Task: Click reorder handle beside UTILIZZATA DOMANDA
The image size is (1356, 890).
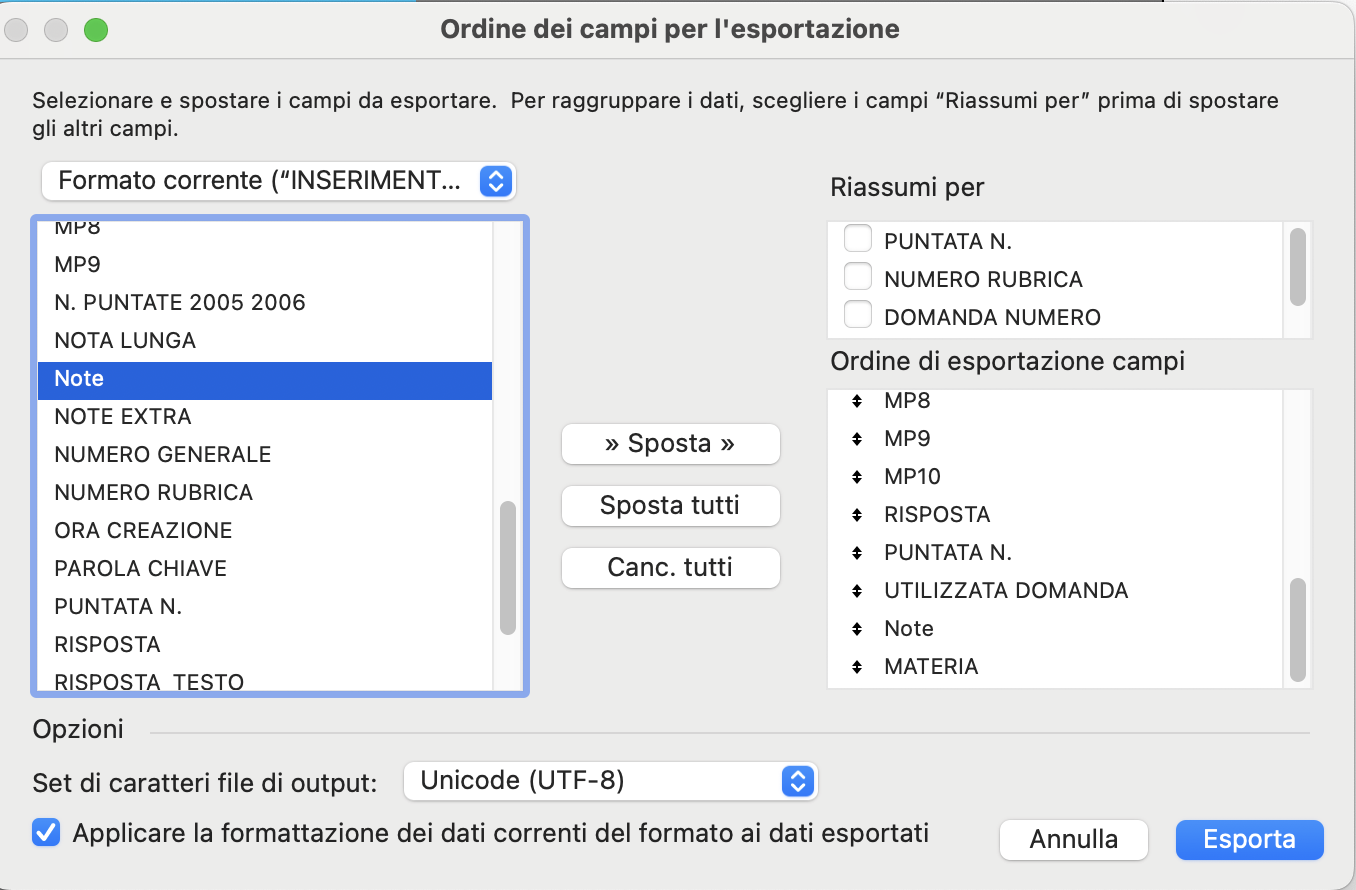Action: (x=857, y=591)
